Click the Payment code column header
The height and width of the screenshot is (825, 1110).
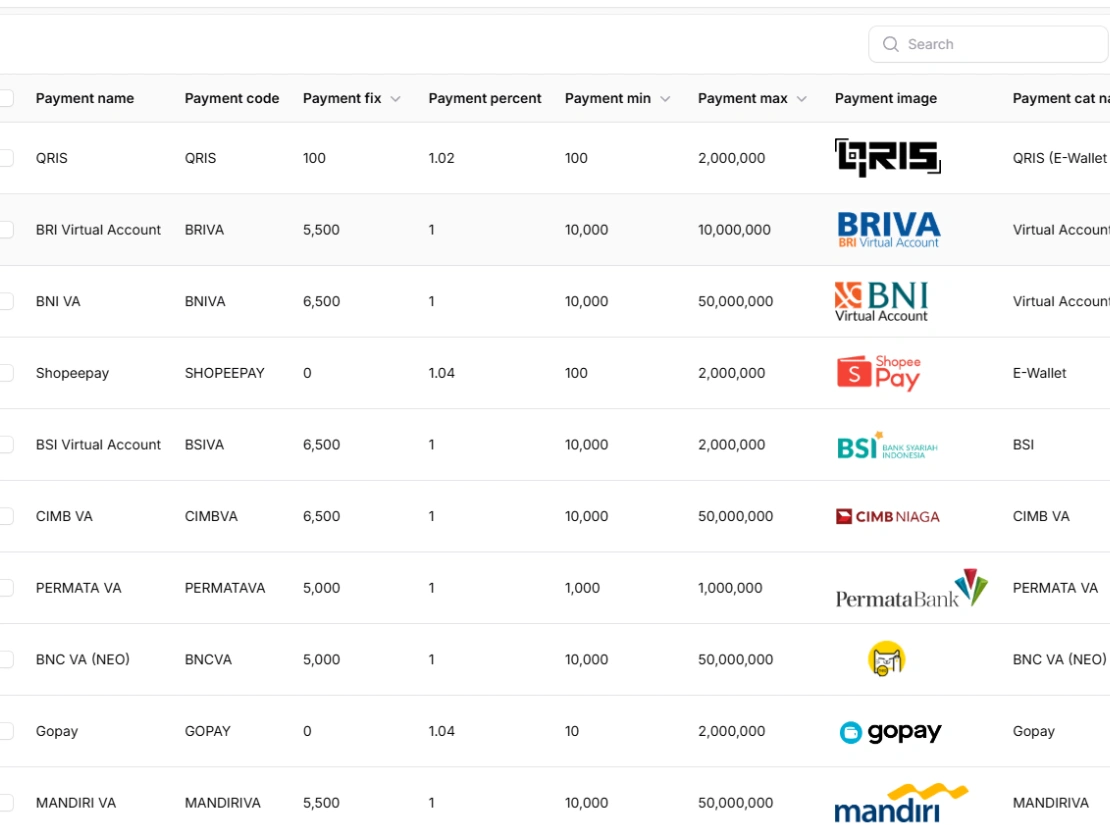click(x=232, y=98)
